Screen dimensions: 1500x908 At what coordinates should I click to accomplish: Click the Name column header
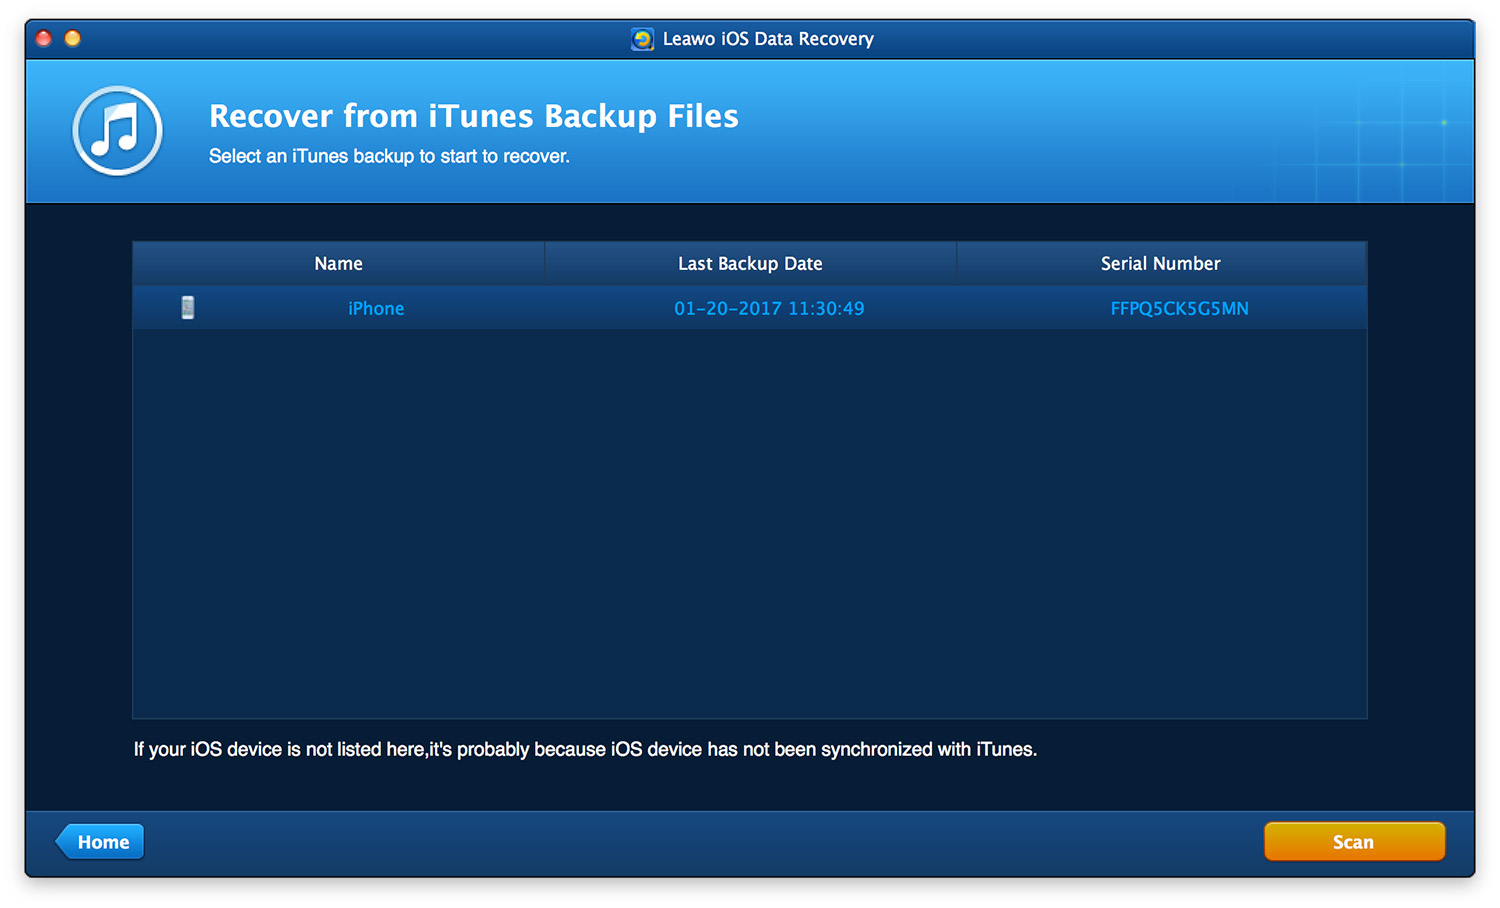pos(339,264)
